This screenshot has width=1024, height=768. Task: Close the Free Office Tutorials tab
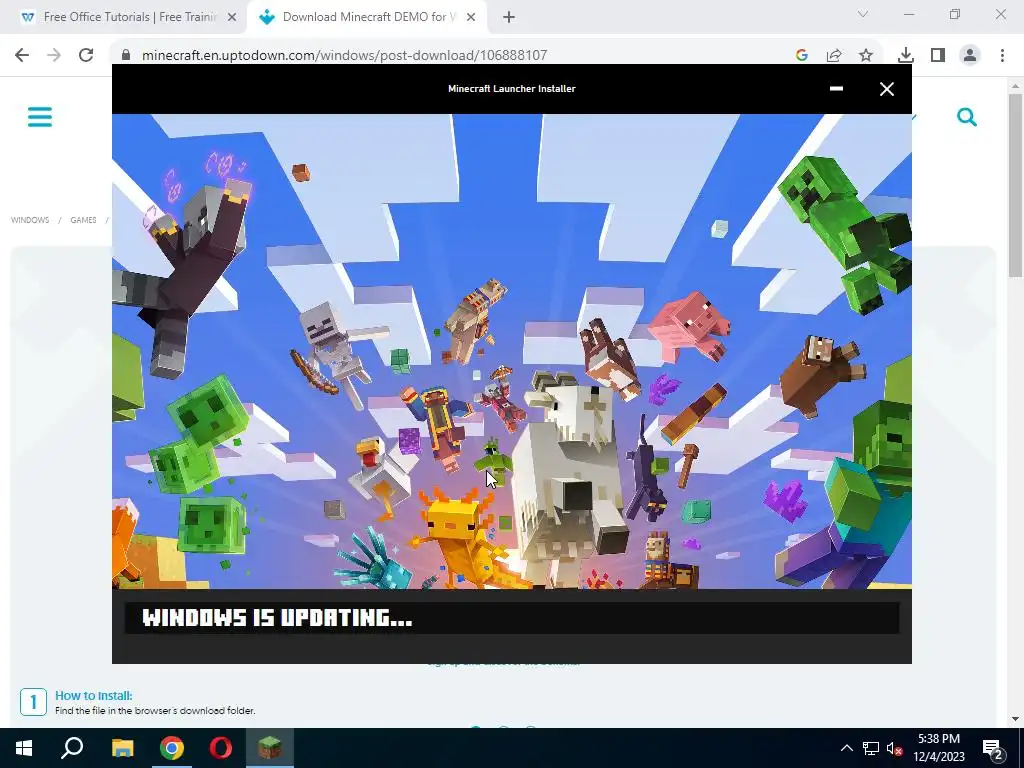pos(232,18)
